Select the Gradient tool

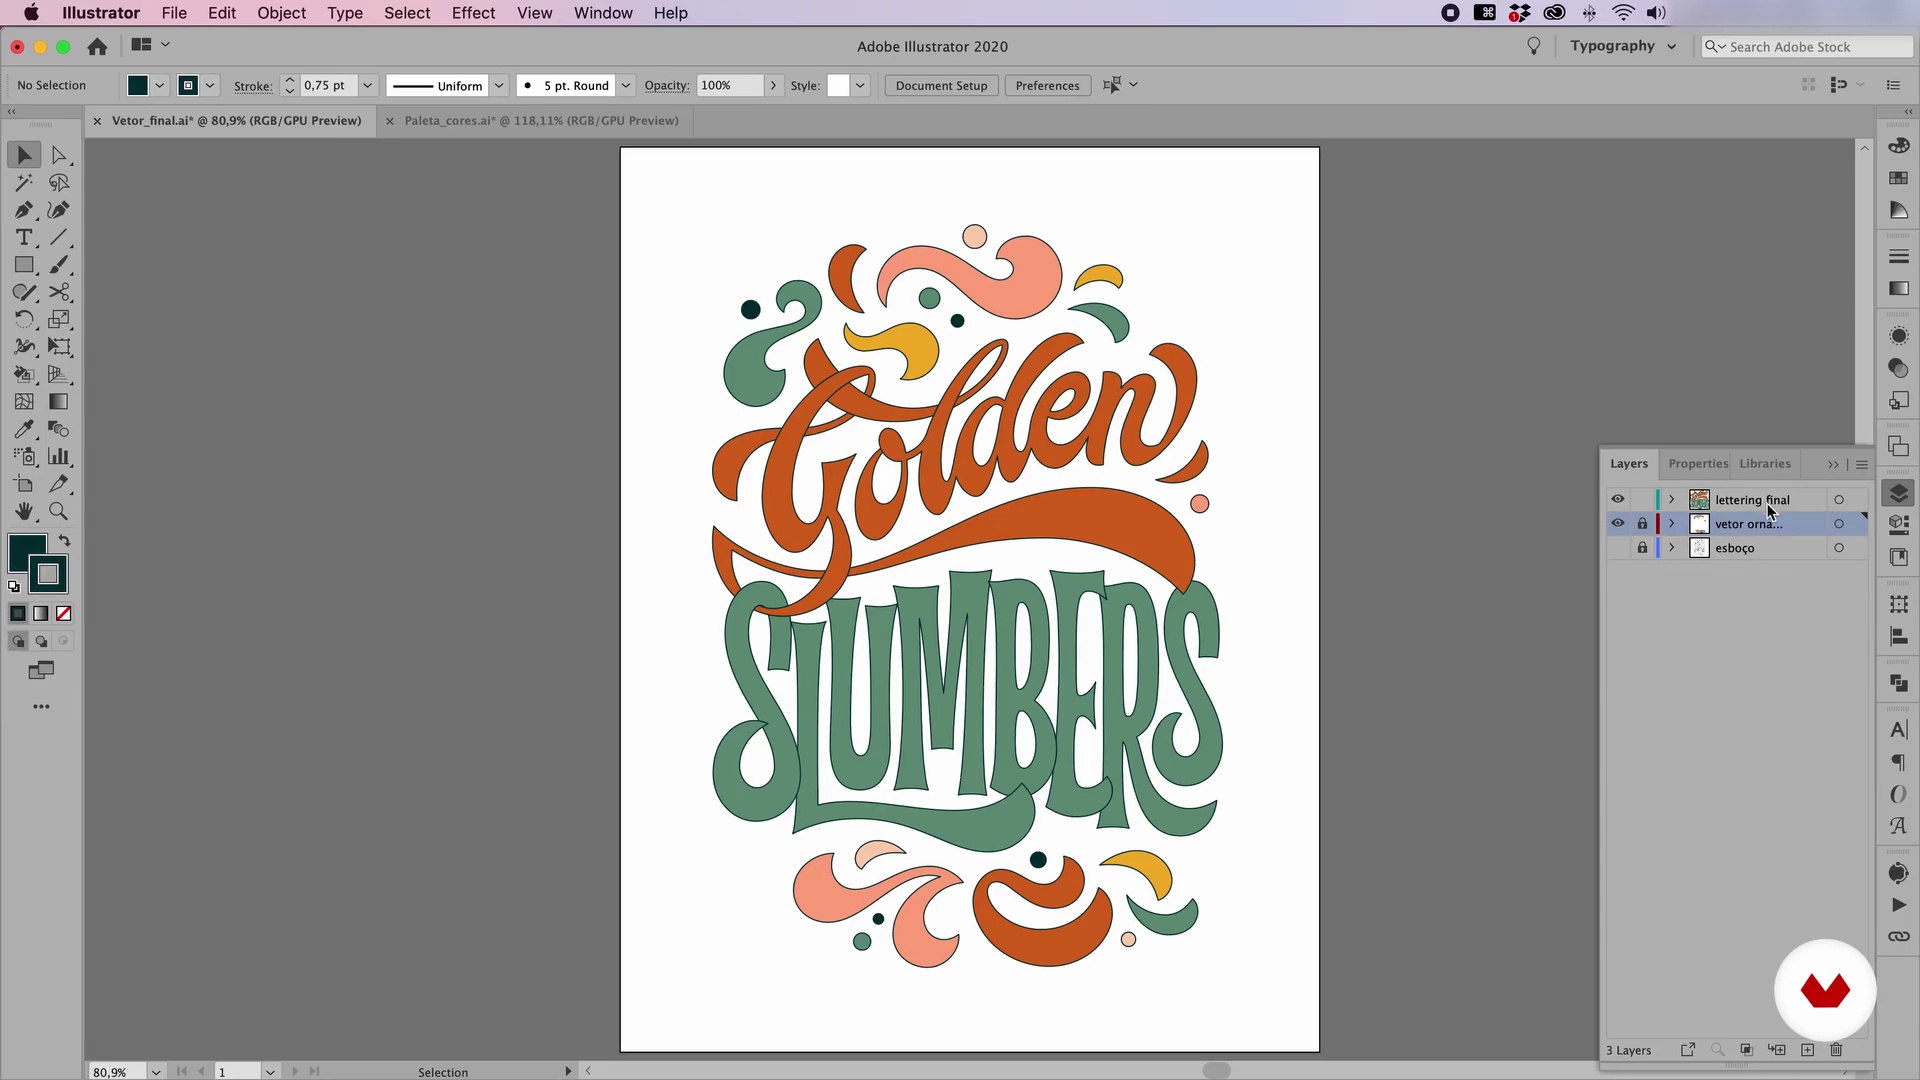[59, 401]
